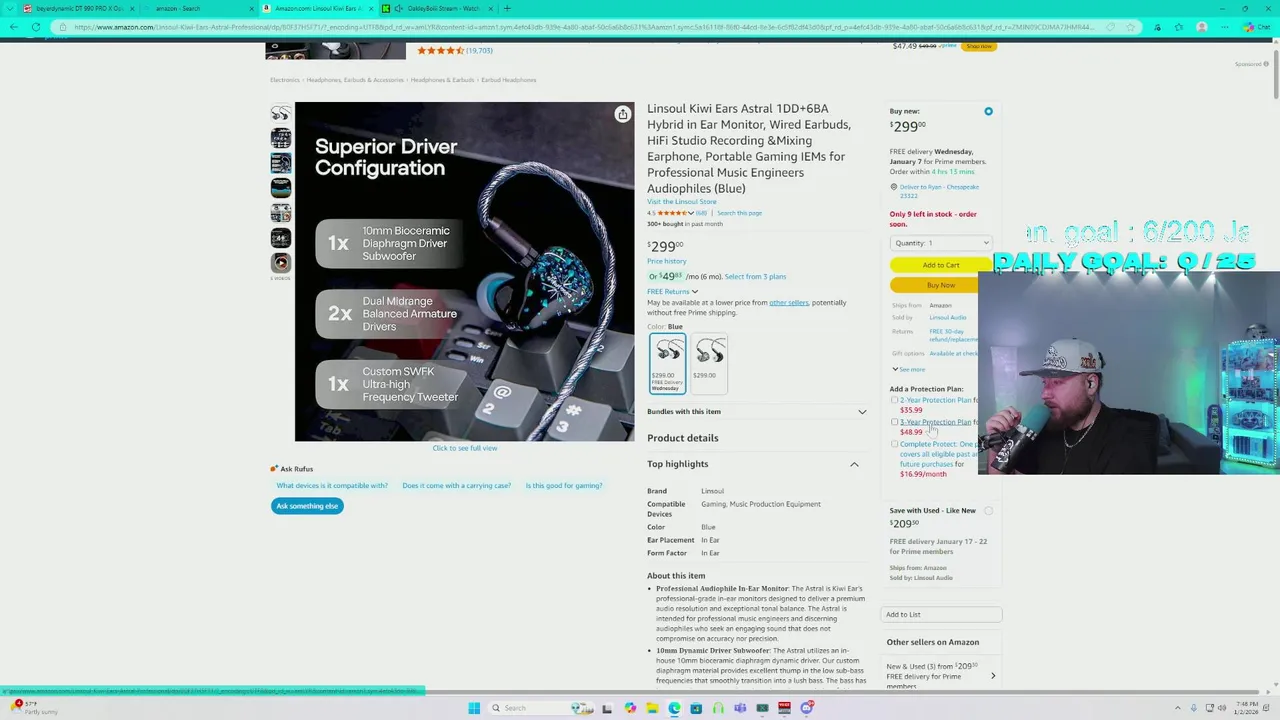
Task: Click Select from 3 plans link
Action: pyautogui.click(x=755, y=277)
